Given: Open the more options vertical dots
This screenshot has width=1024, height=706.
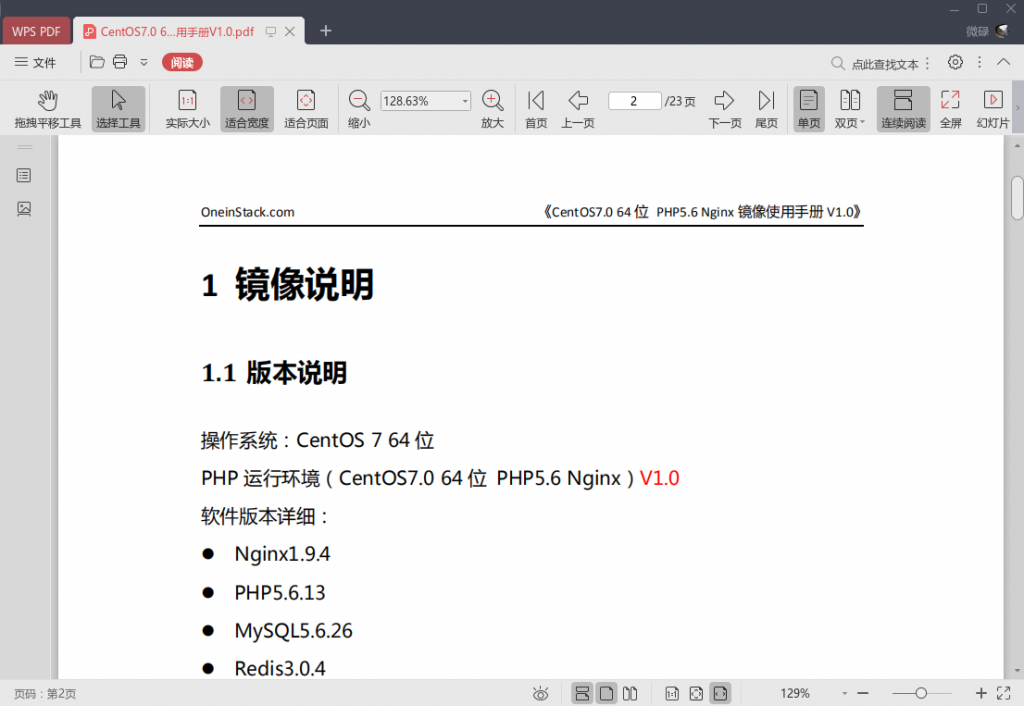Looking at the screenshot, I should (x=979, y=62).
